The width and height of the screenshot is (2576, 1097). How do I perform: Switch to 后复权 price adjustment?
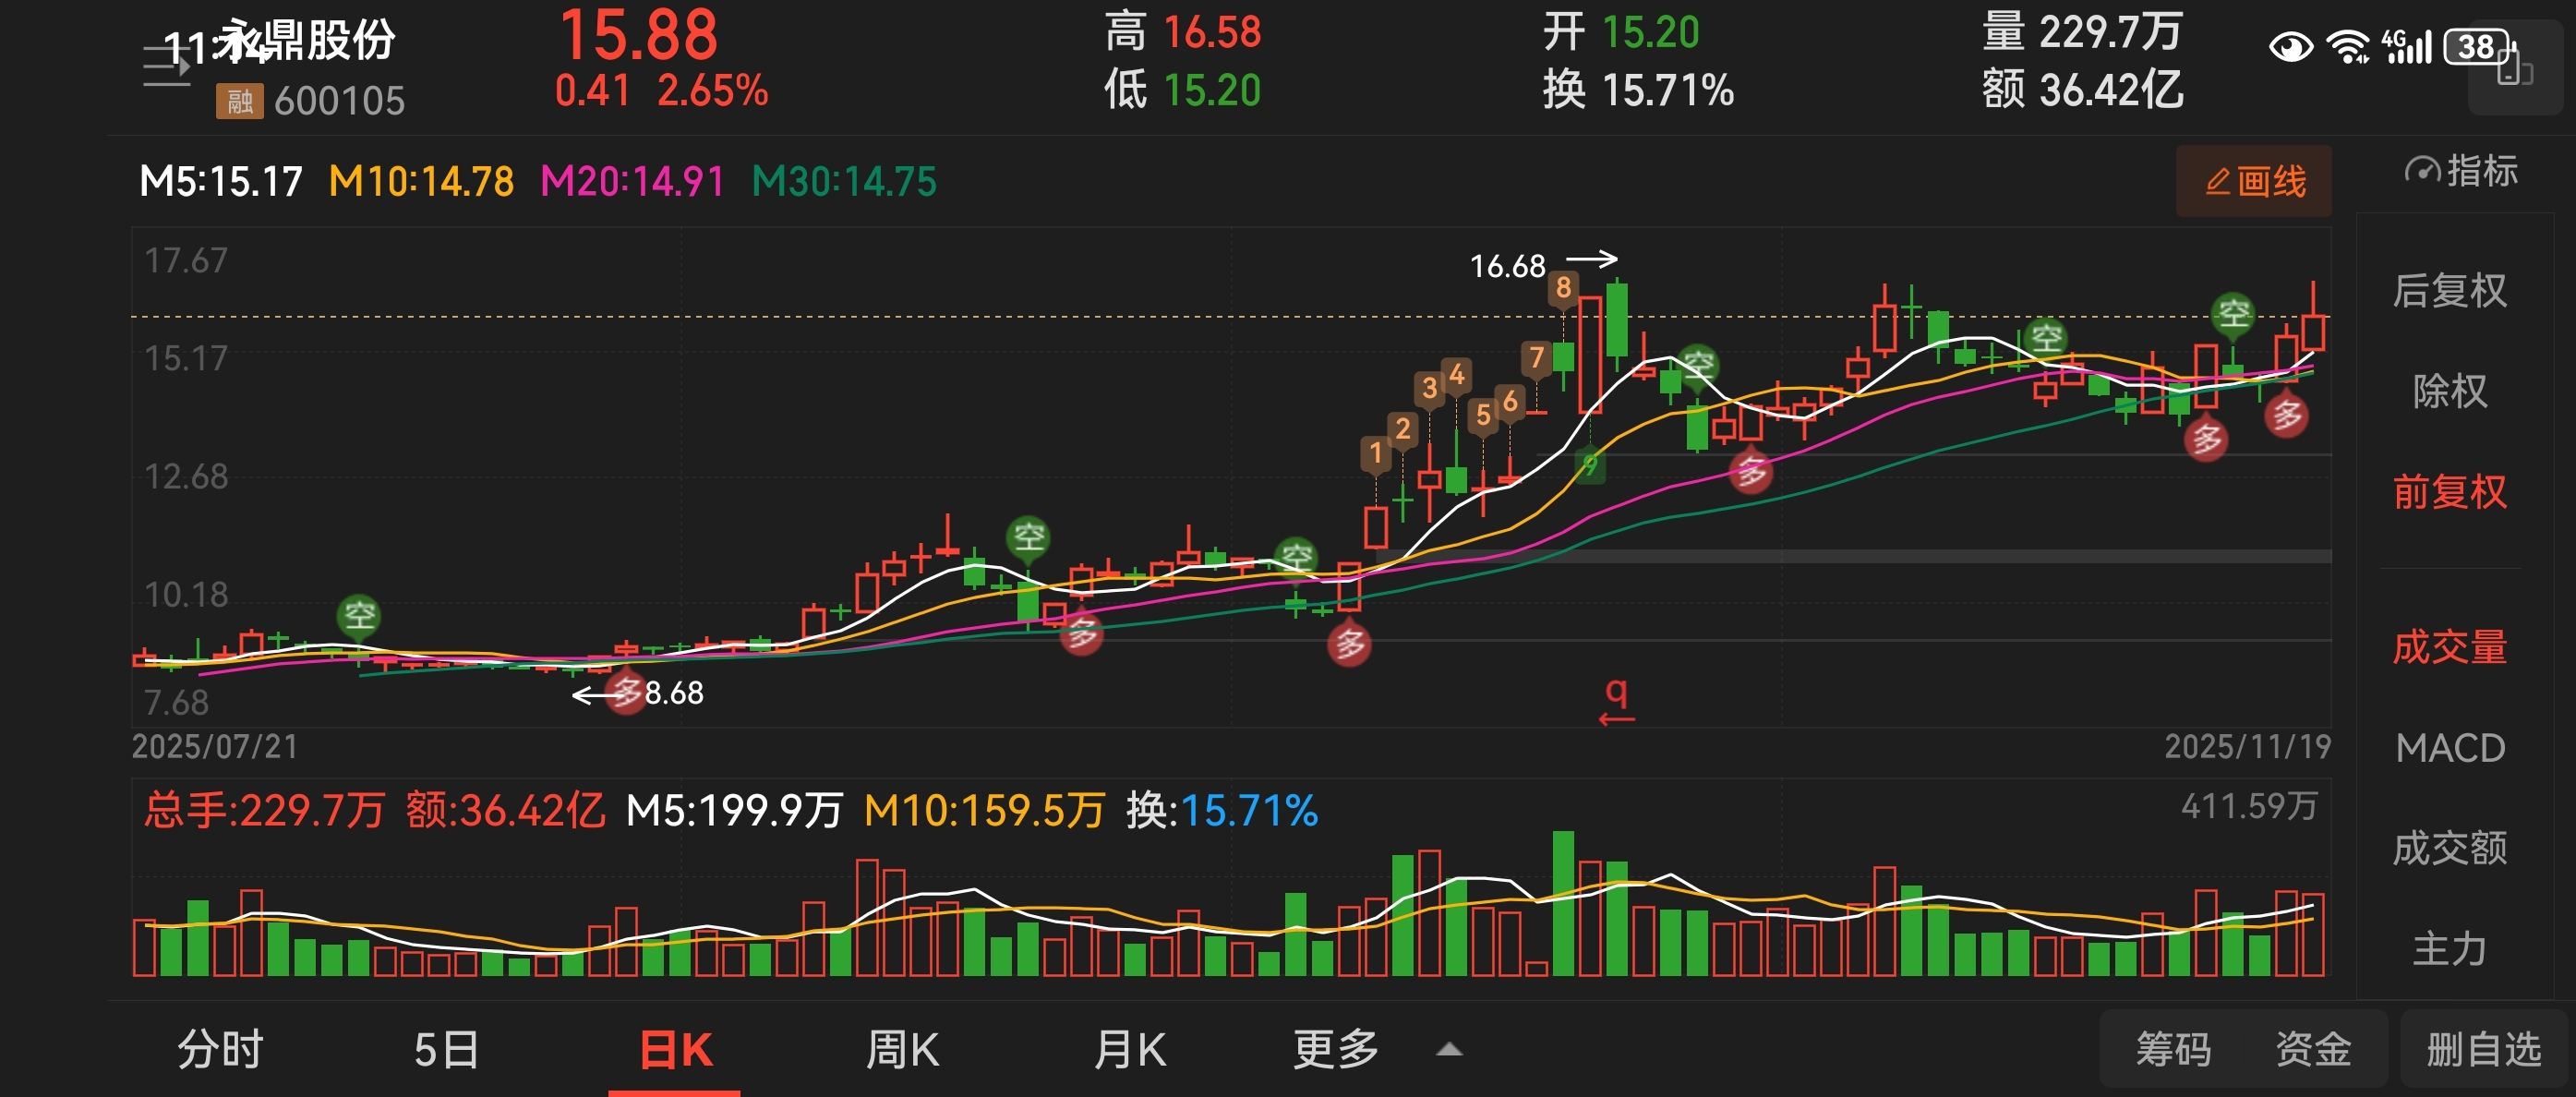tap(2449, 291)
